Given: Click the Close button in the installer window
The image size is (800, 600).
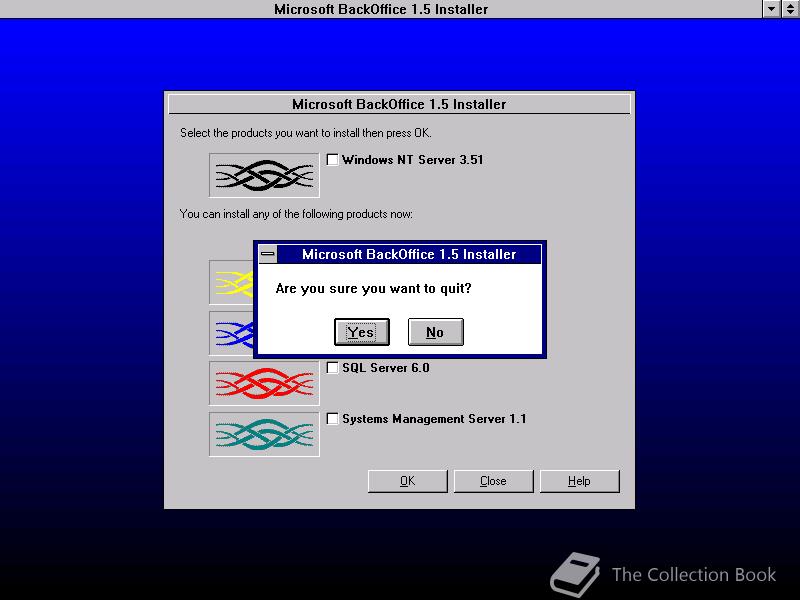Looking at the screenshot, I should click(493, 481).
